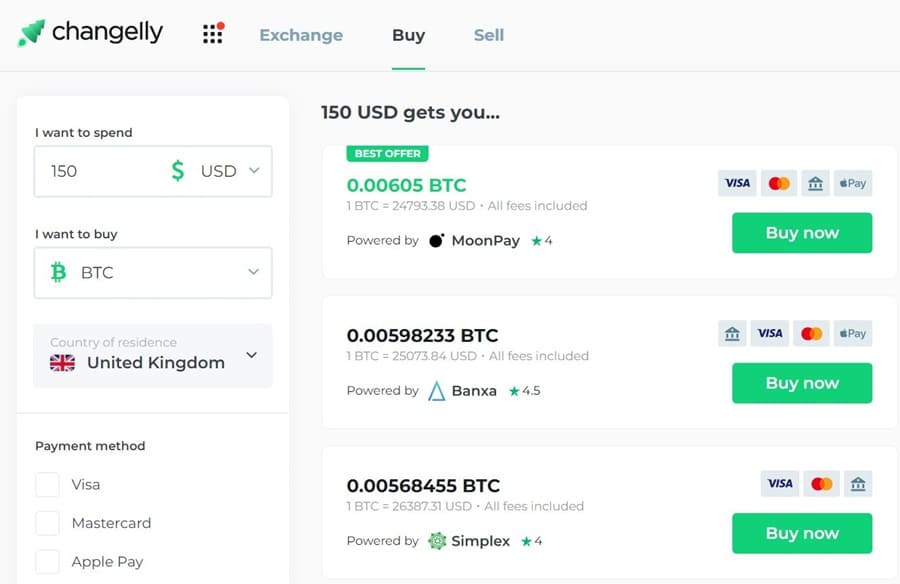Tick the Apple Pay payment checkbox
The width and height of the screenshot is (900, 584).
[47, 561]
